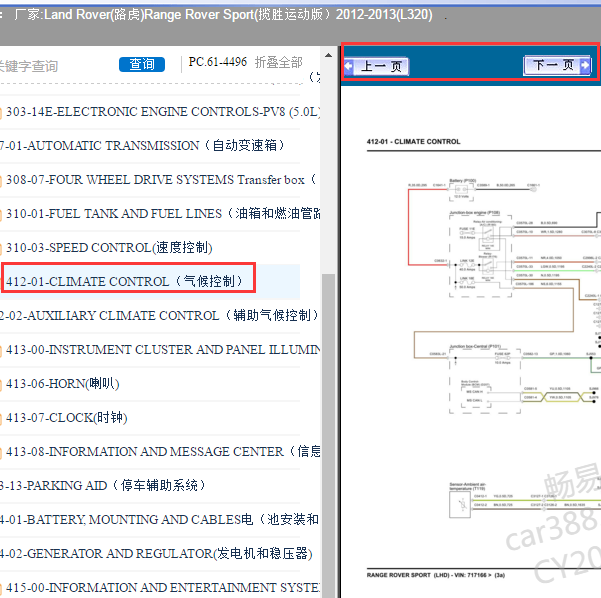Open Generator and Regulator (发电机和稳压器) entry

click(x=156, y=554)
